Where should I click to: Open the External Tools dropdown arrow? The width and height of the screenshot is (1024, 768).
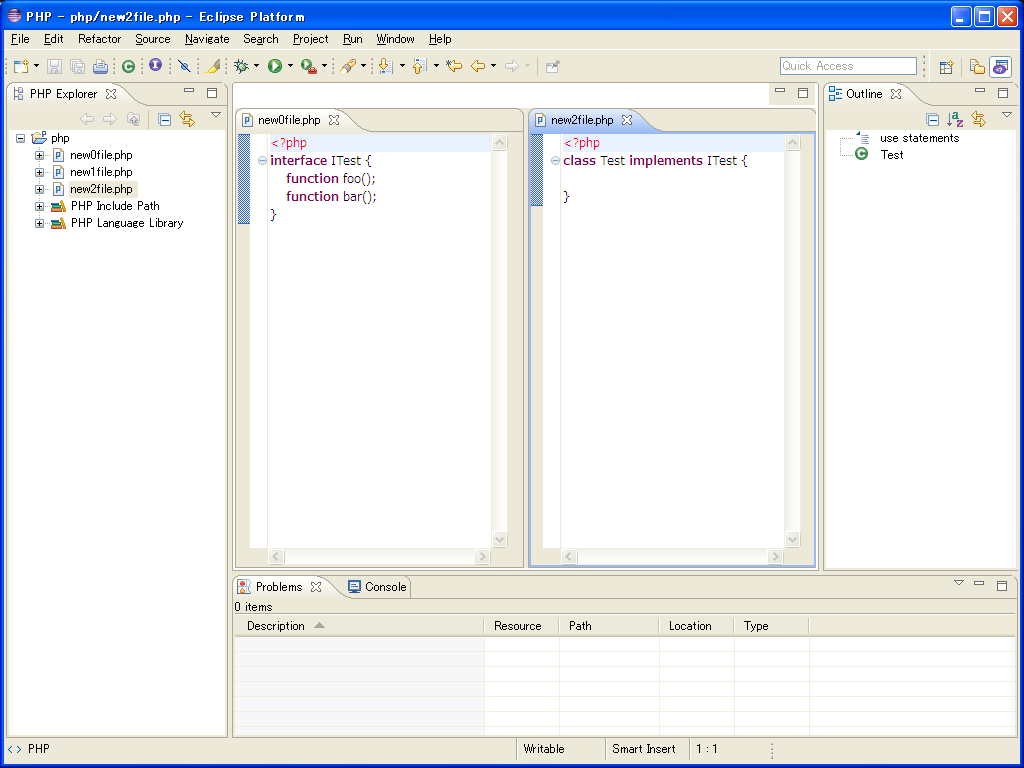[x=324, y=66]
